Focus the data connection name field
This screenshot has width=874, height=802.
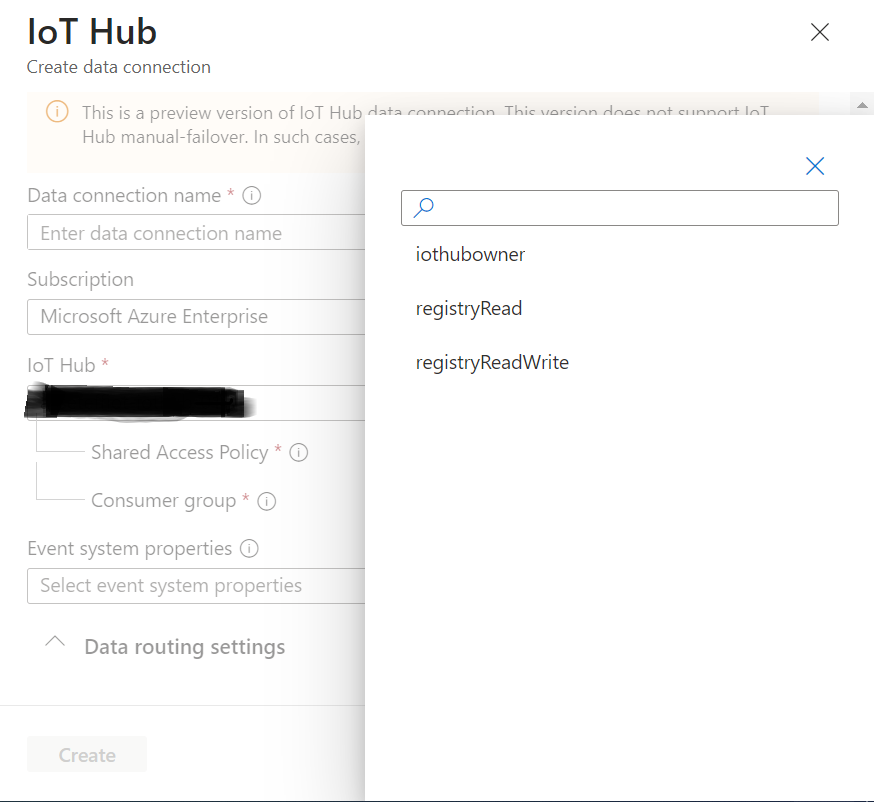click(196, 232)
